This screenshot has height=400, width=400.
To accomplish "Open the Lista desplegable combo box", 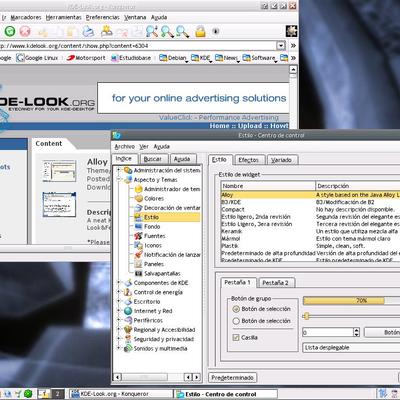I will coord(351,347).
